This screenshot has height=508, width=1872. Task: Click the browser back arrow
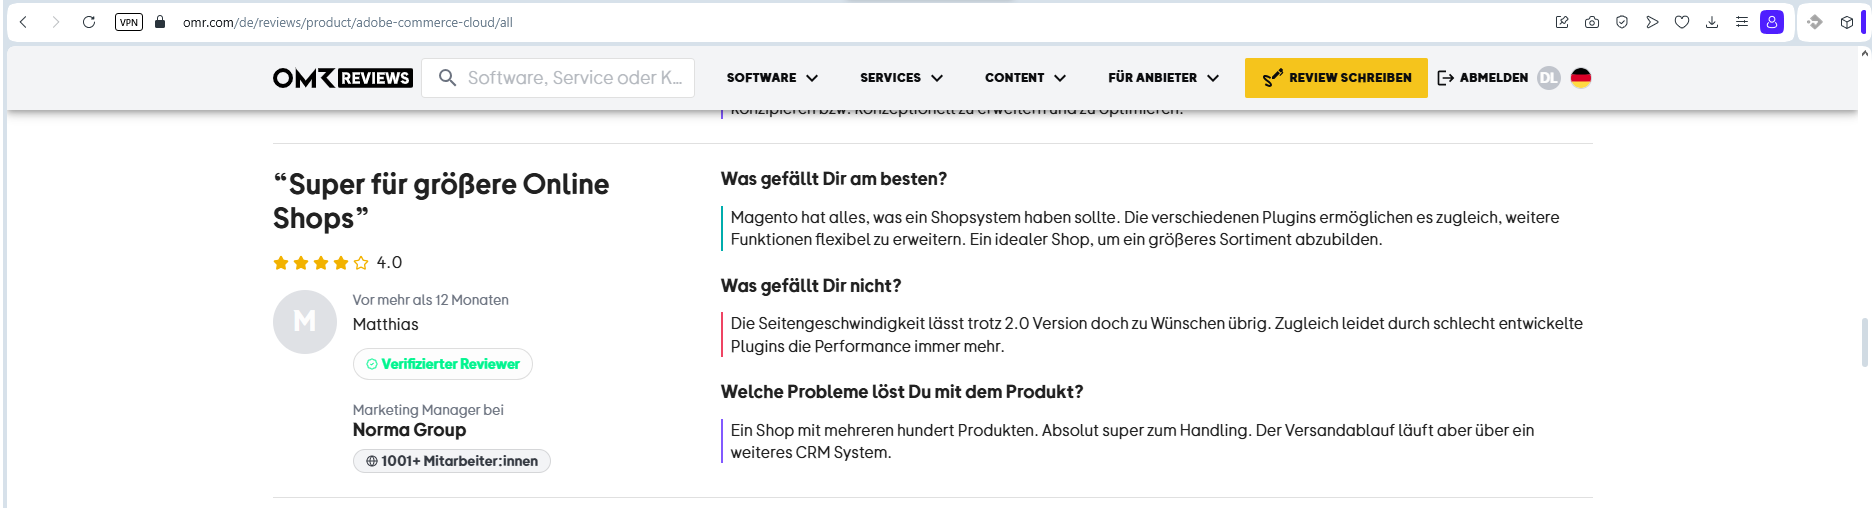point(23,22)
